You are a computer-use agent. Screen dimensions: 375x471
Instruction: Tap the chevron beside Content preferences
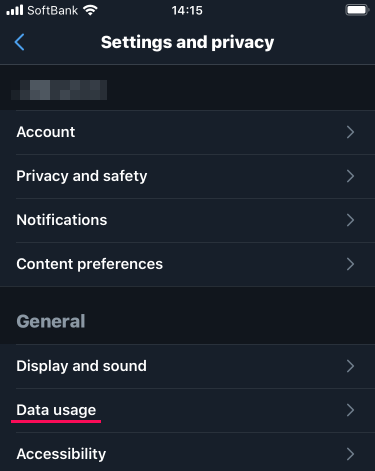(350, 264)
